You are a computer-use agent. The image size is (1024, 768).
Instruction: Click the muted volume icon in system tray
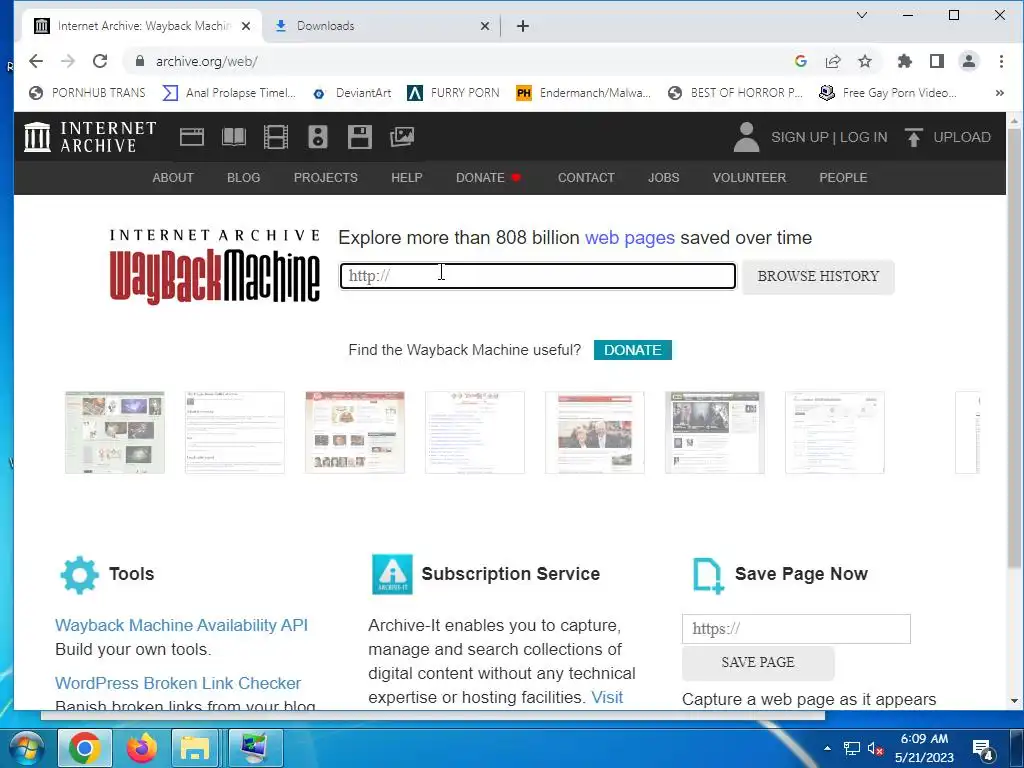coord(874,748)
